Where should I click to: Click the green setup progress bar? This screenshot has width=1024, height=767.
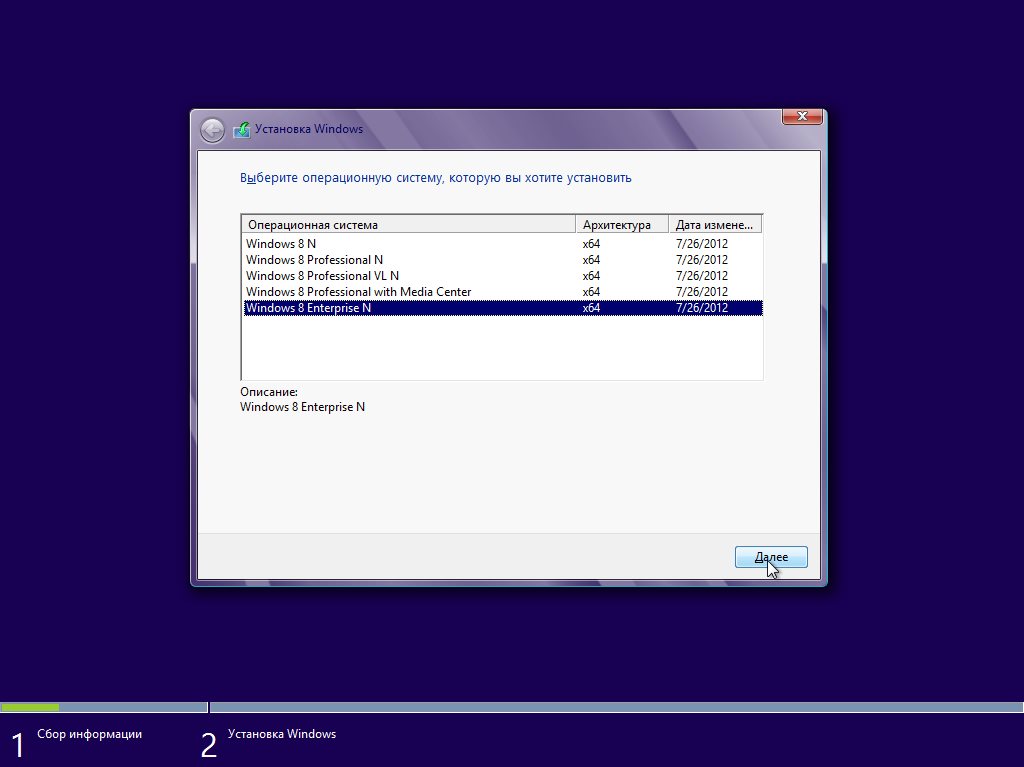pyautogui.click(x=30, y=707)
